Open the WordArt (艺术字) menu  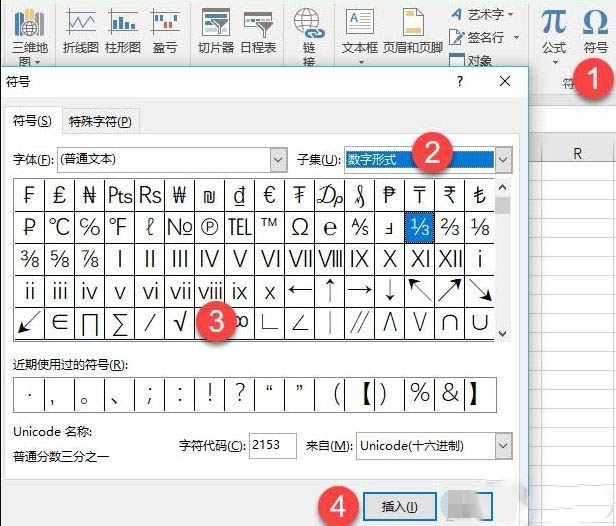pyautogui.click(x=482, y=15)
